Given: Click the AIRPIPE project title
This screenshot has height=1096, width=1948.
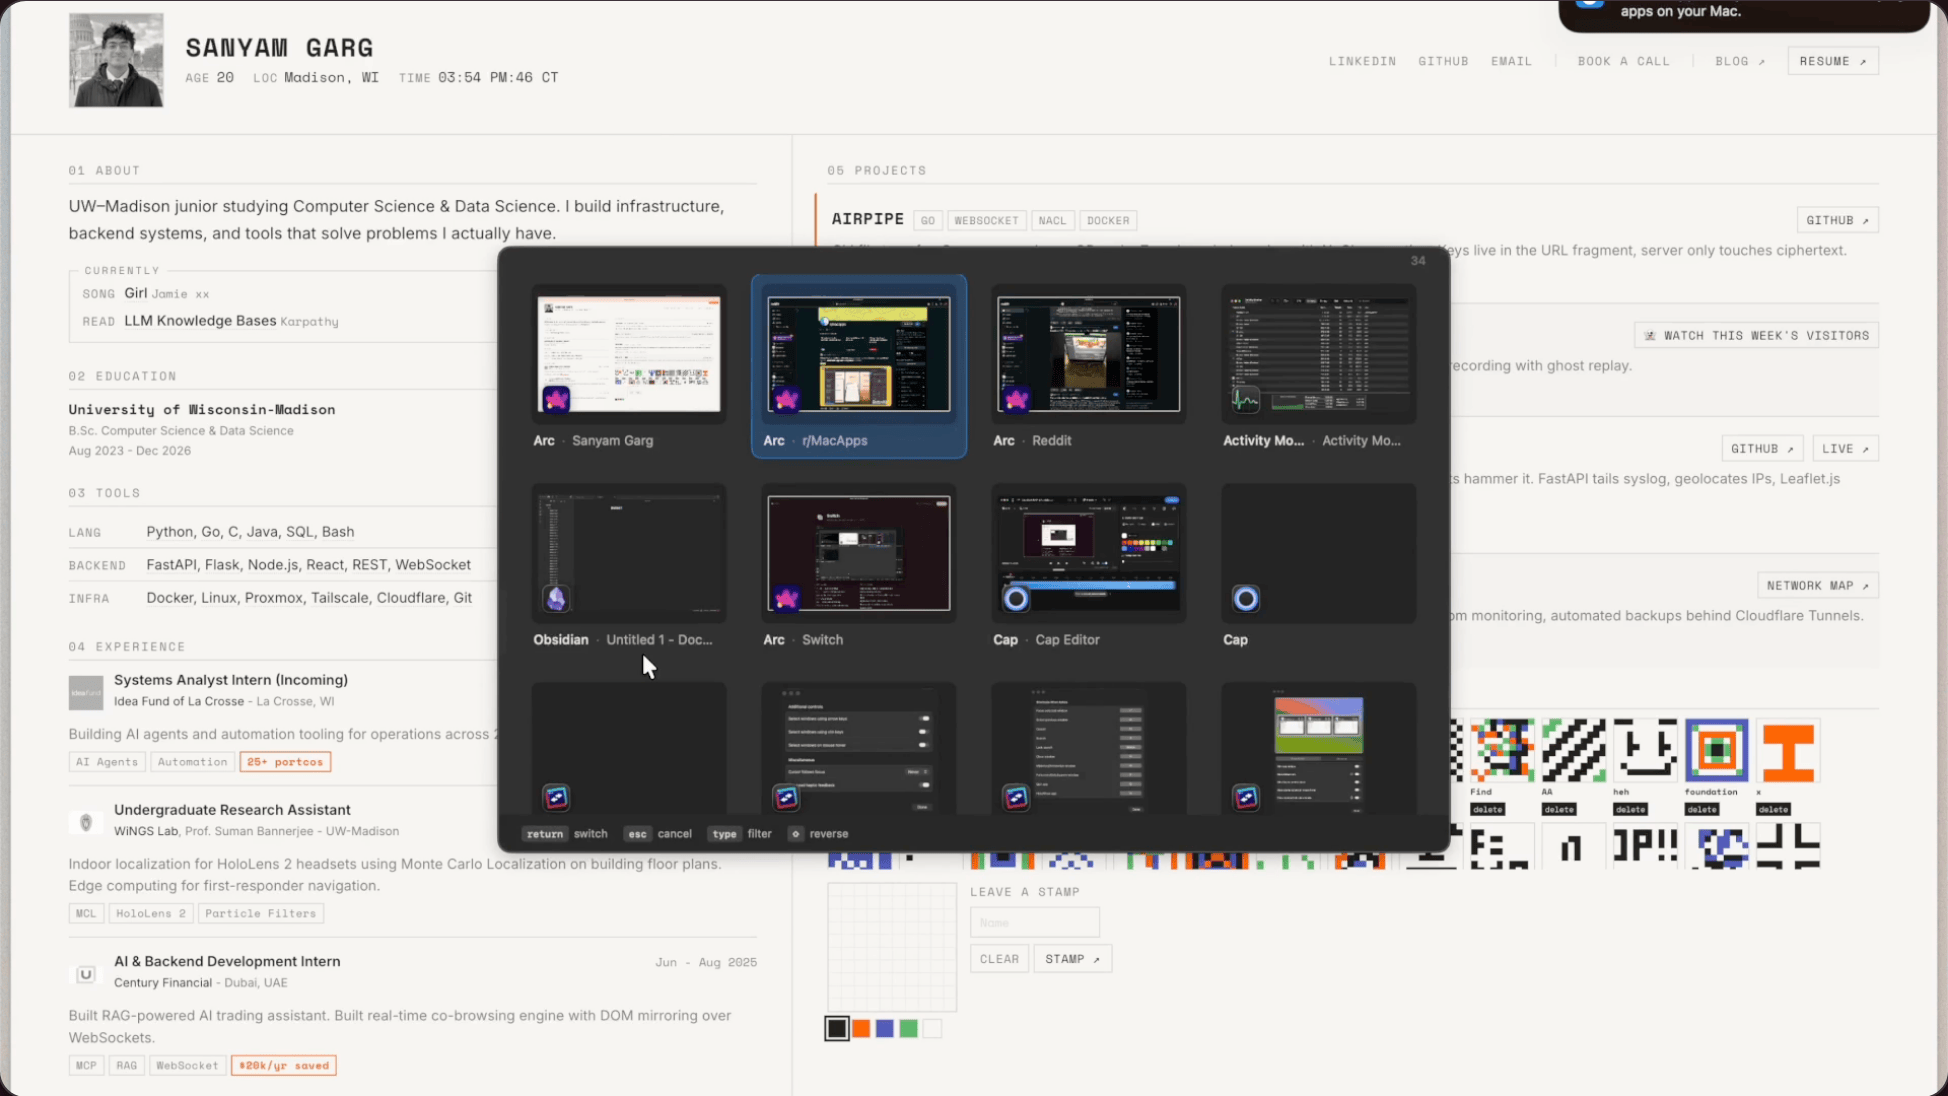Looking at the screenshot, I should click(x=867, y=219).
